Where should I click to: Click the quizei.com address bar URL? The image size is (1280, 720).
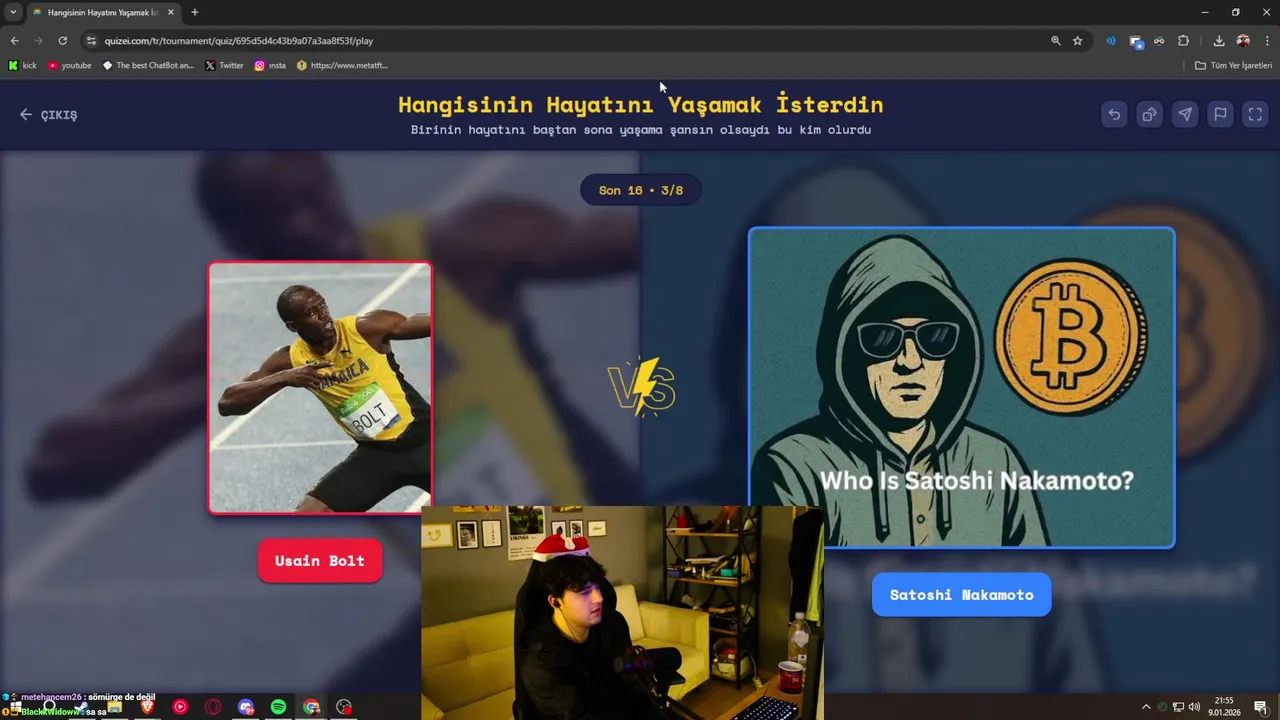tap(239, 41)
